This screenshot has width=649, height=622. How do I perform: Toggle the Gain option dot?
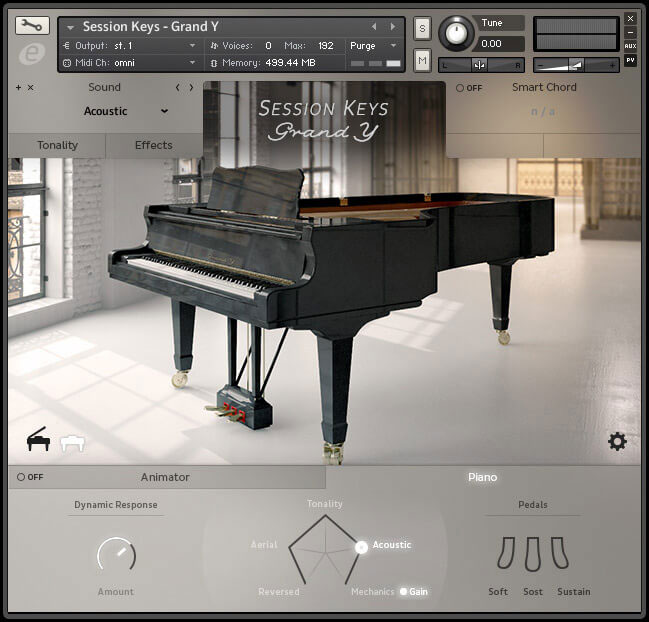pyautogui.click(x=404, y=591)
